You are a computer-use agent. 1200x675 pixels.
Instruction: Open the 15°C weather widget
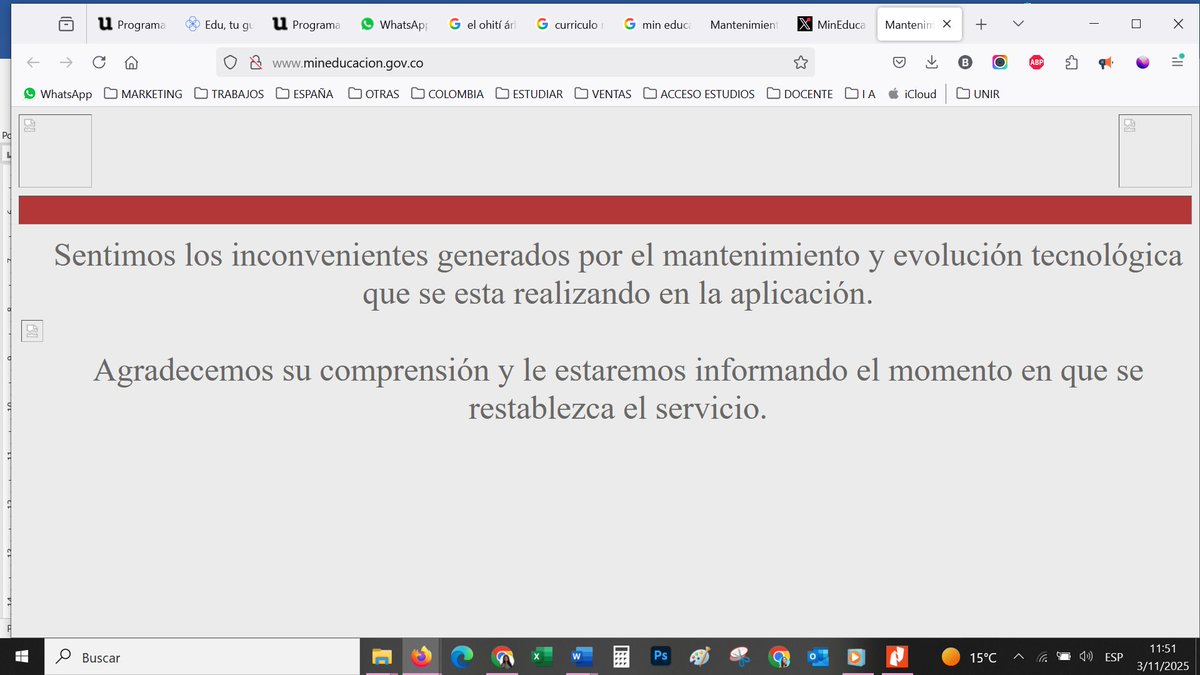(x=970, y=657)
